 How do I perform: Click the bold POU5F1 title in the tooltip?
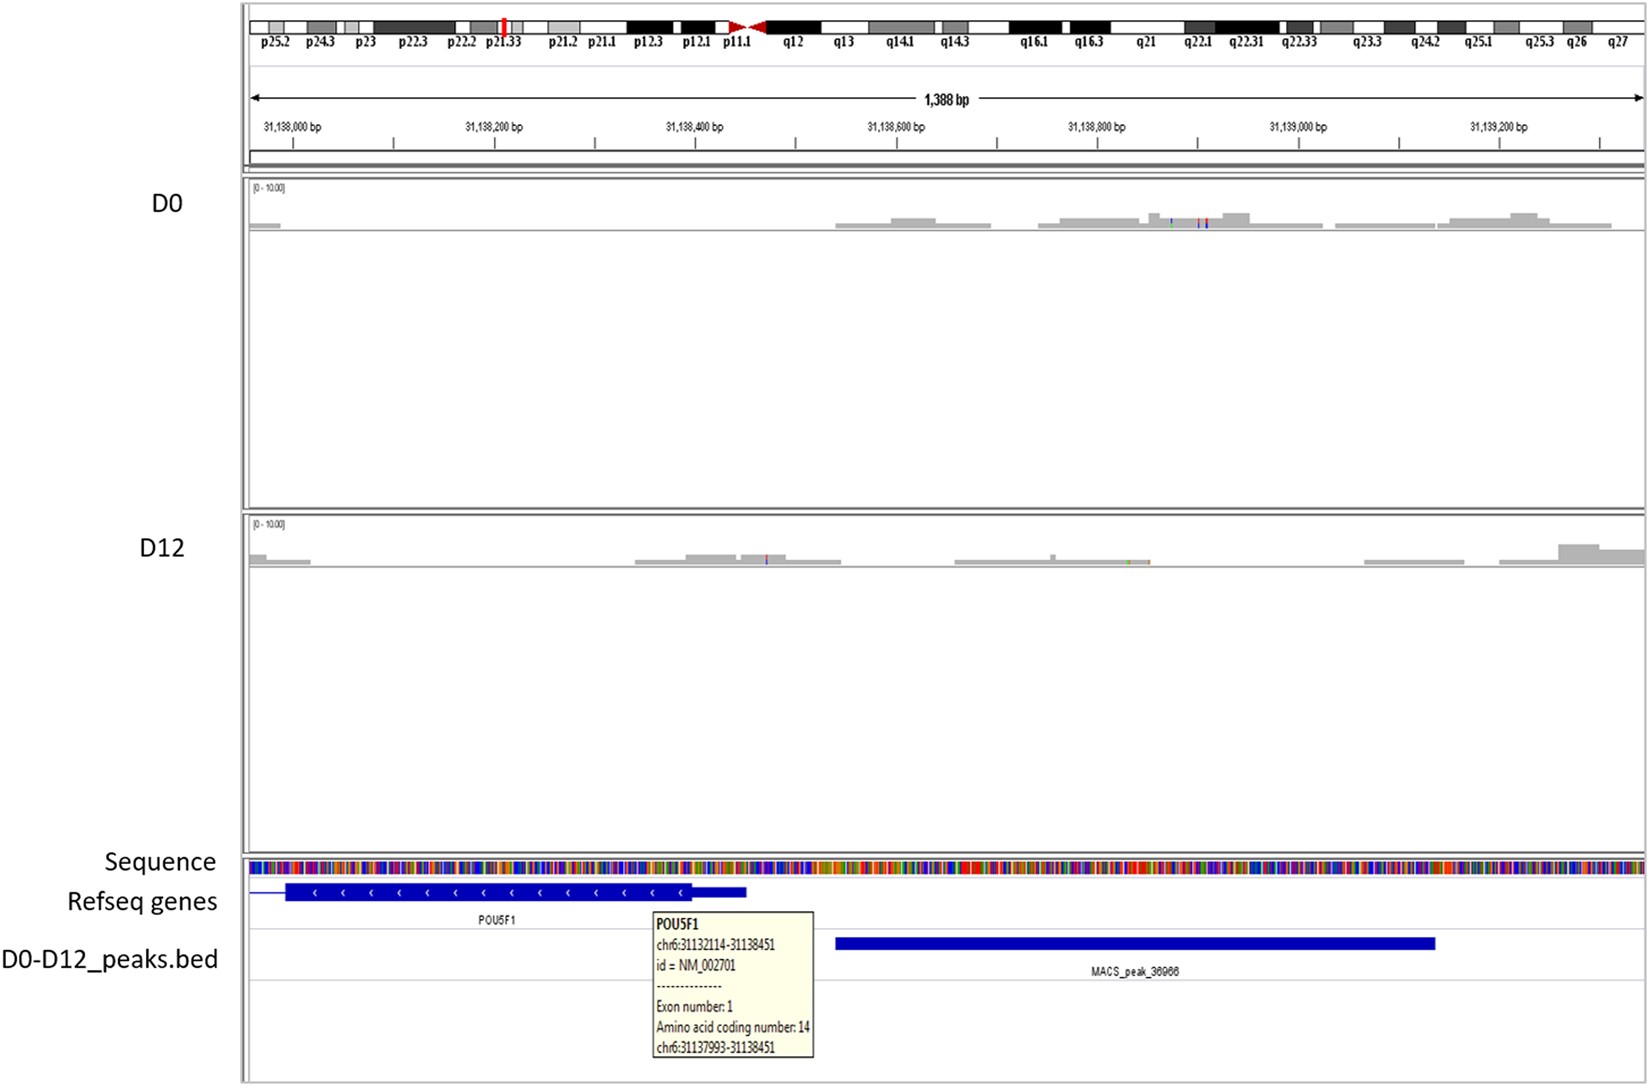tap(677, 924)
